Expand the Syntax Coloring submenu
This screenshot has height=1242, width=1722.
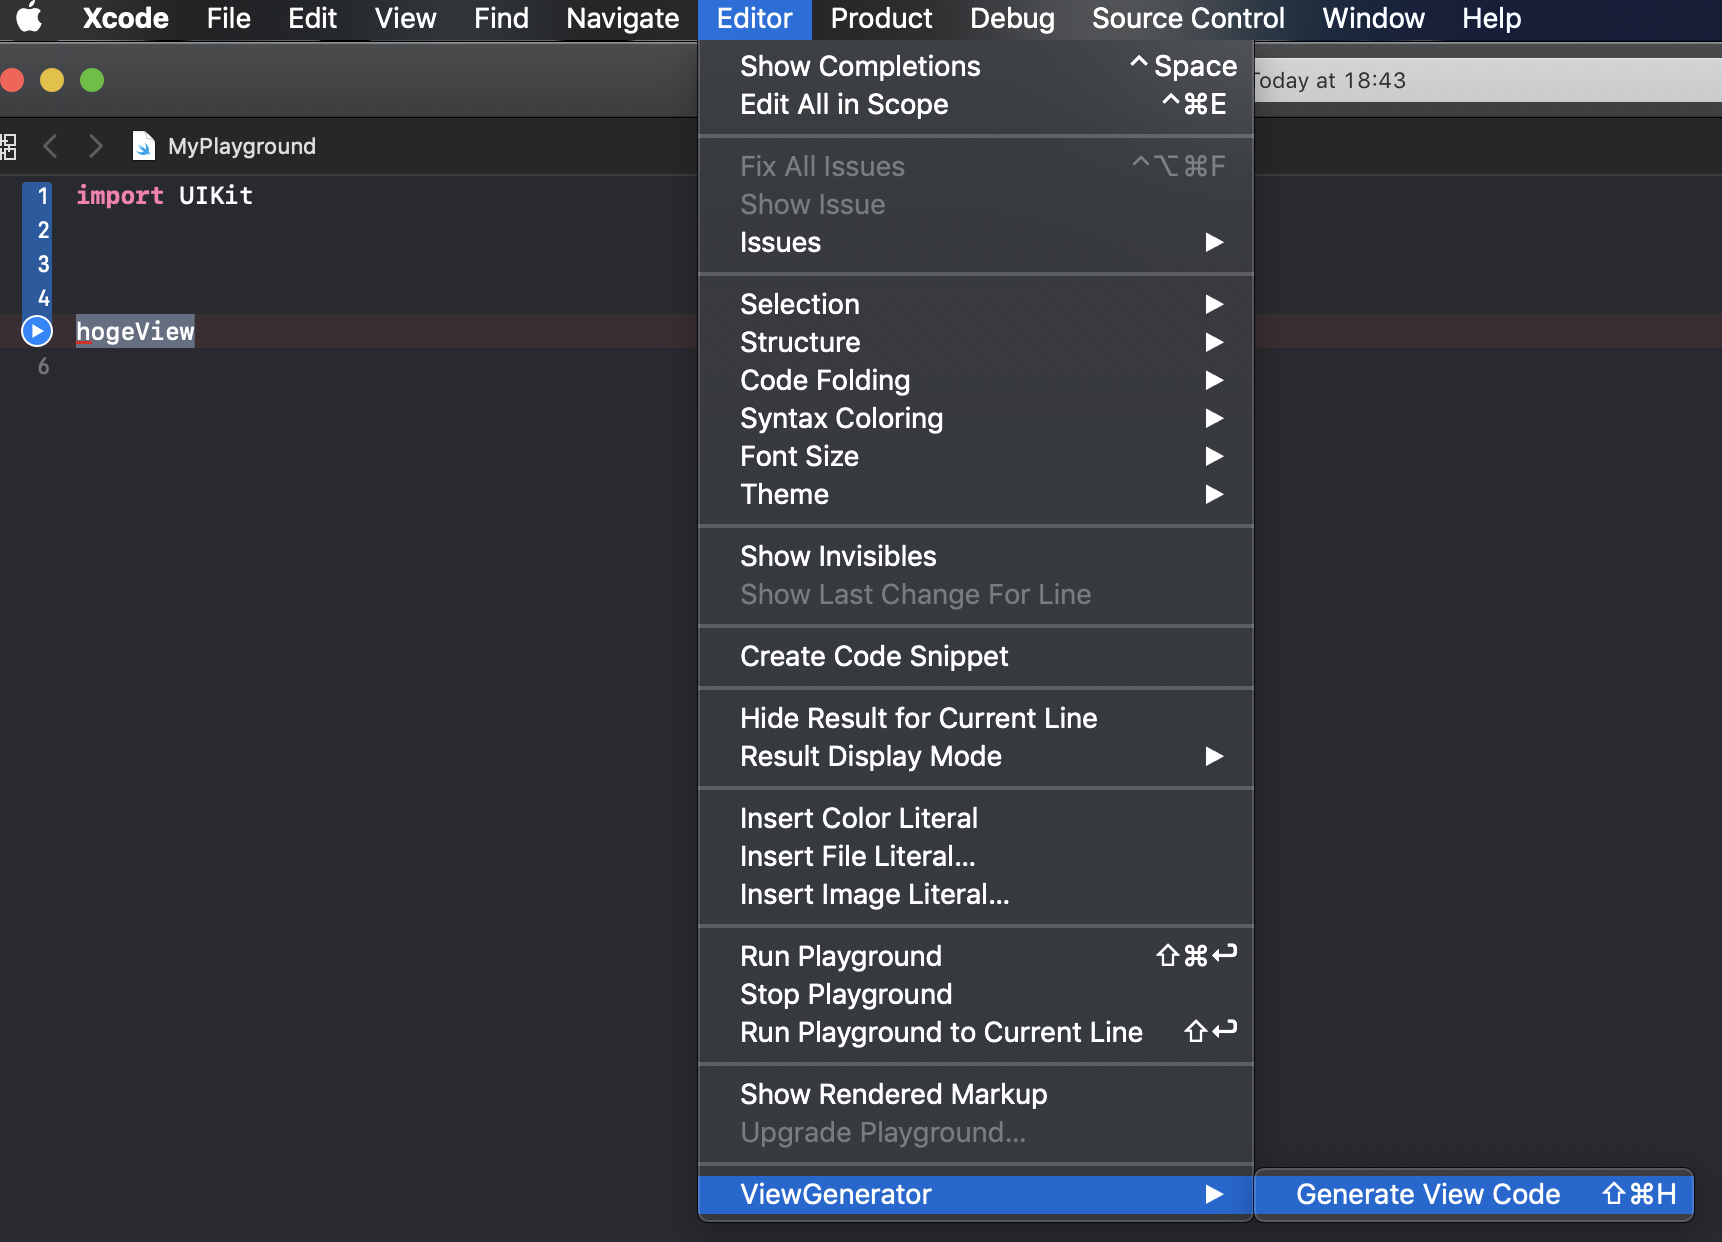coord(976,418)
